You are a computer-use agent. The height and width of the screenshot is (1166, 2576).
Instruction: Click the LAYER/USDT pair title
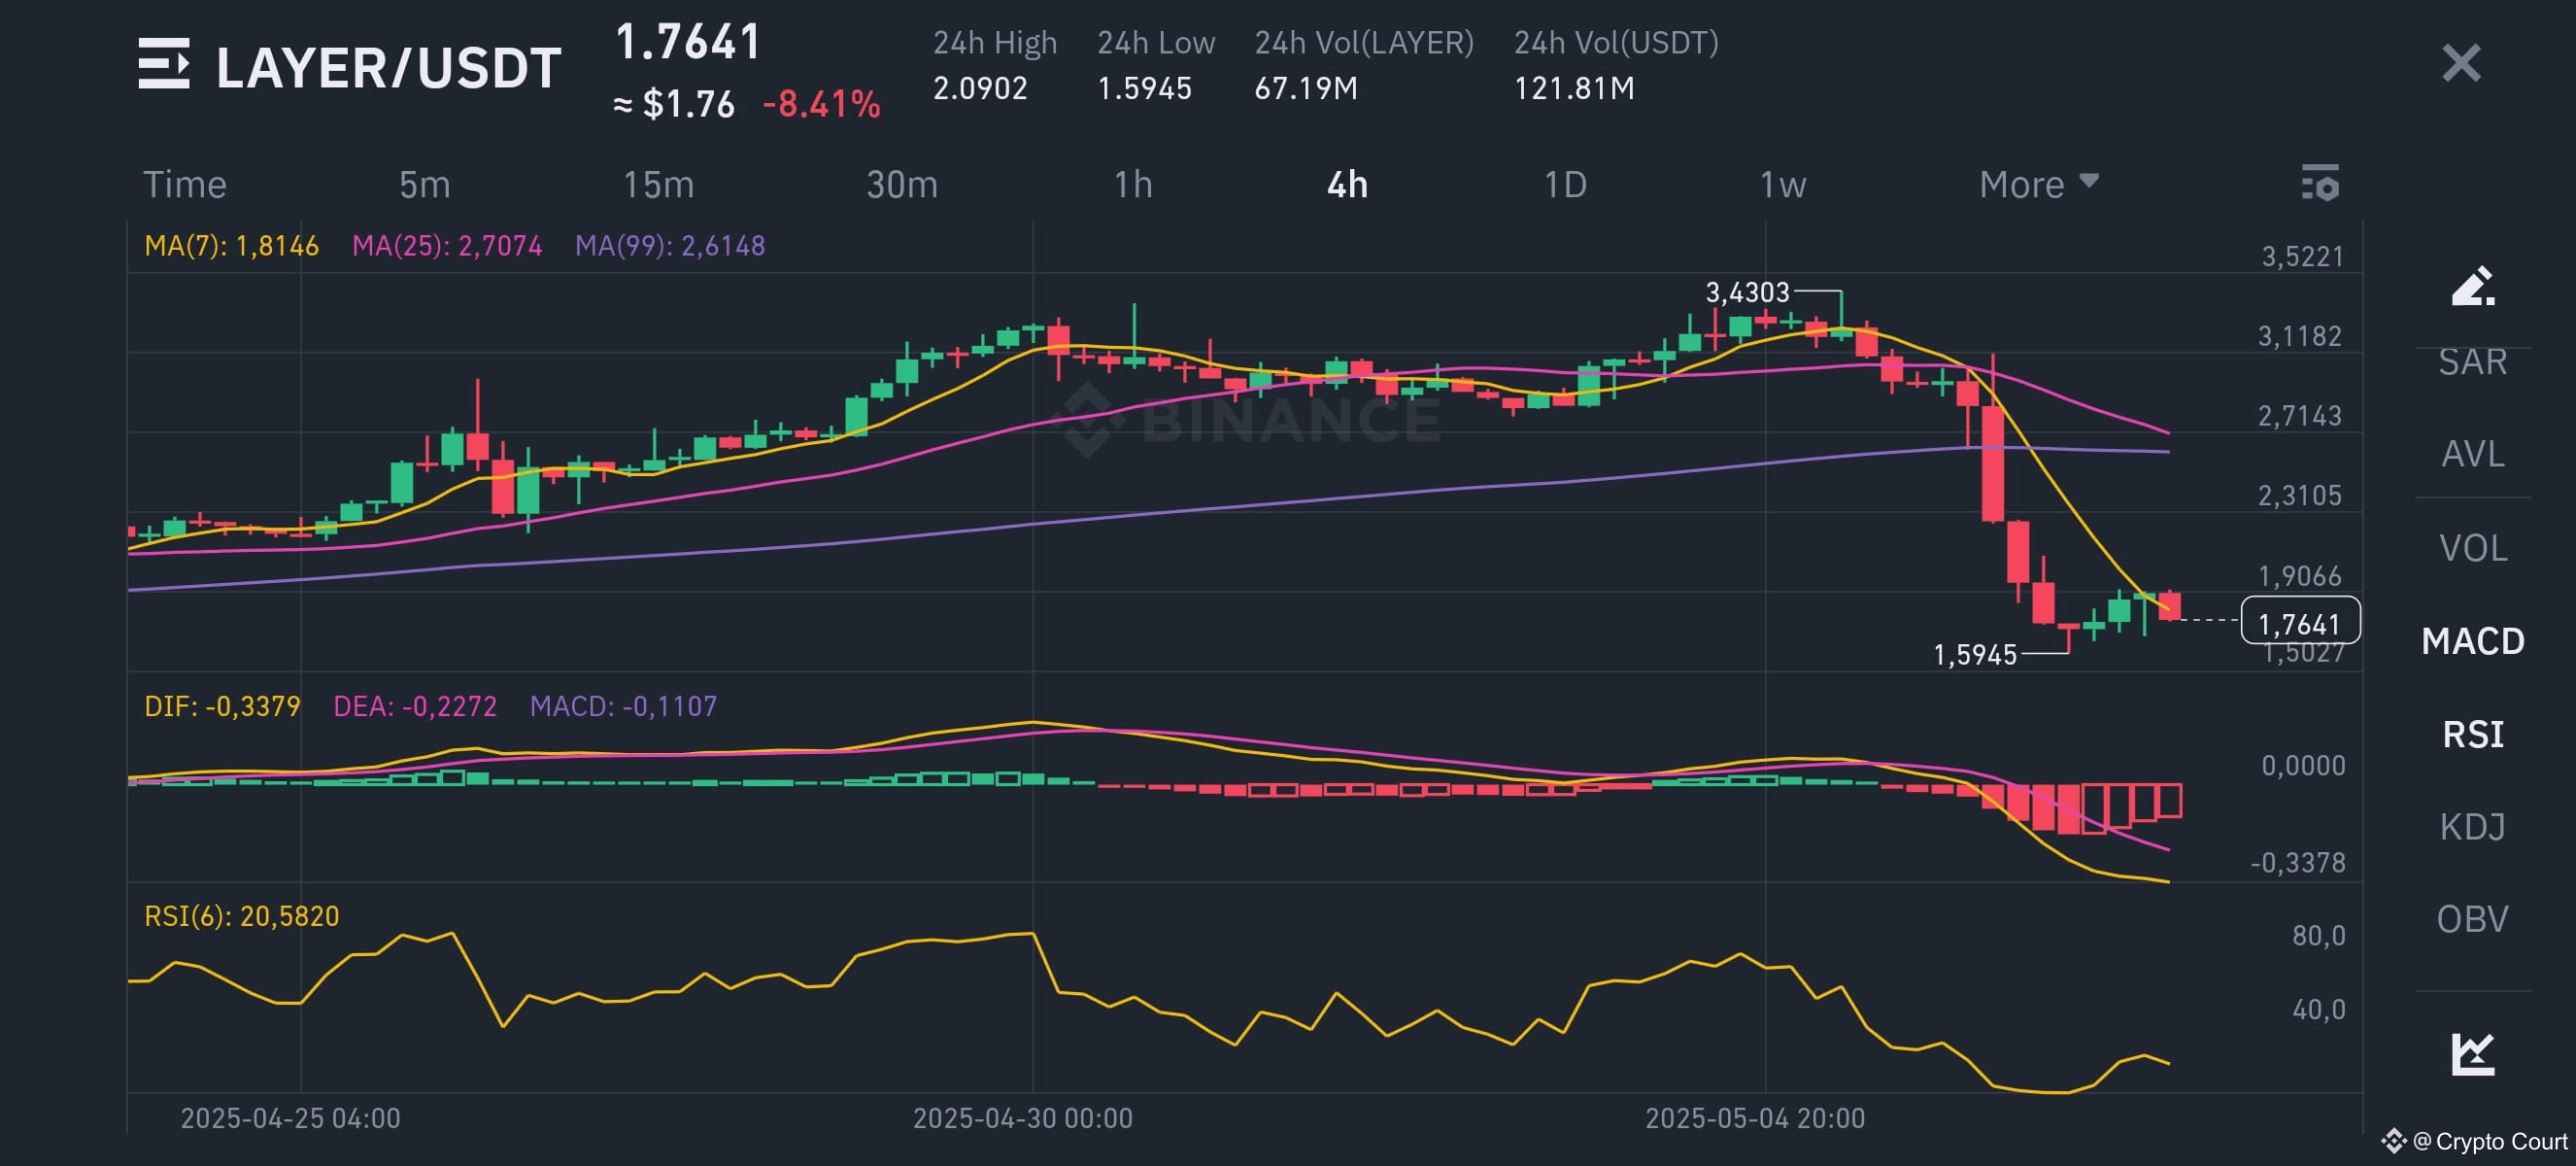click(x=388, y=68)
